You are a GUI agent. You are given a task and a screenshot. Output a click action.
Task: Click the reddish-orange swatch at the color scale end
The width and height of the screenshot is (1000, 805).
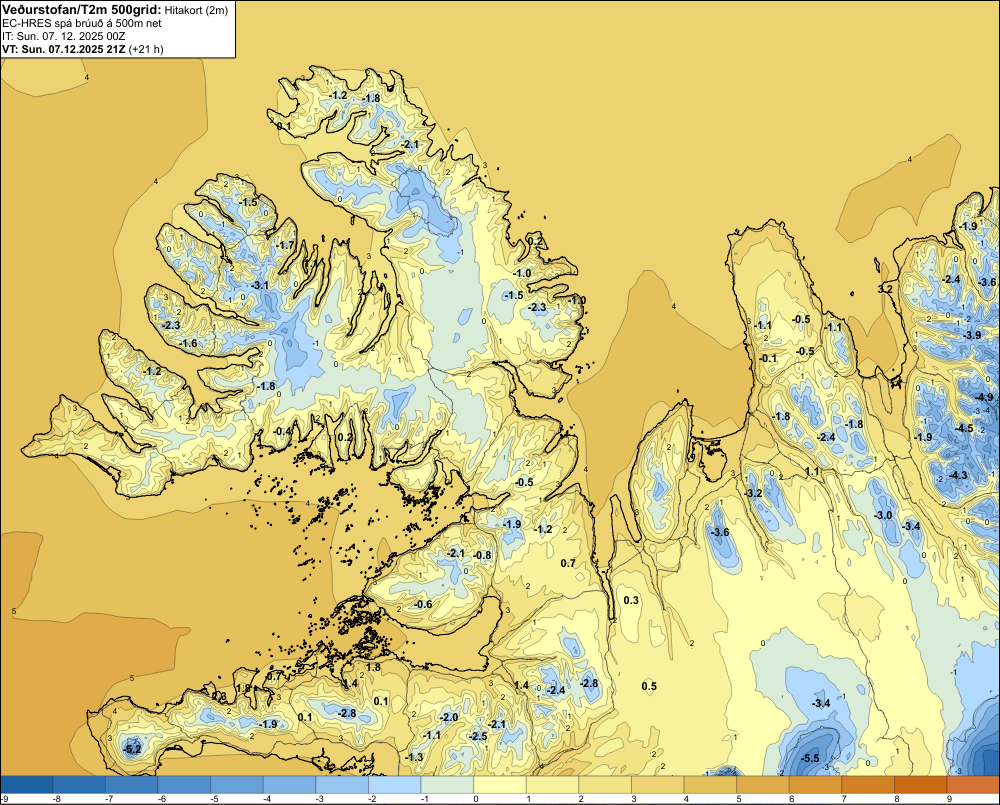tap(973, 785)
